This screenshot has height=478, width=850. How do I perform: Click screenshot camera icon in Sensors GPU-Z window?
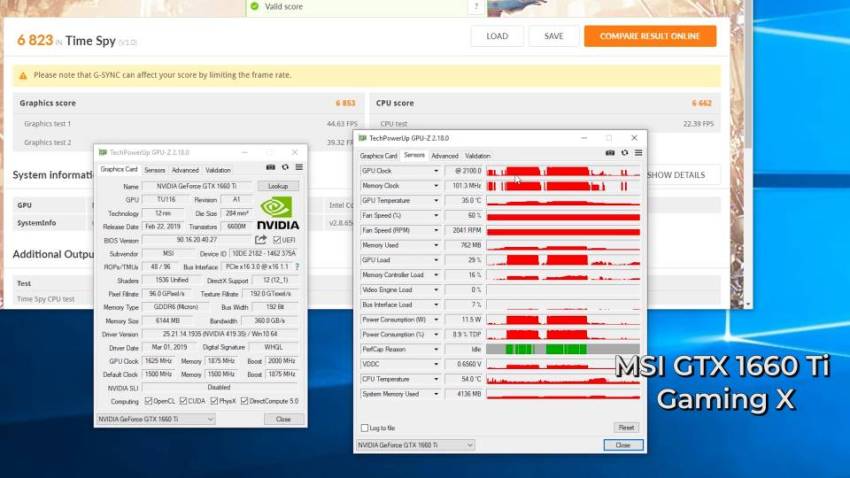coord(610,153)
